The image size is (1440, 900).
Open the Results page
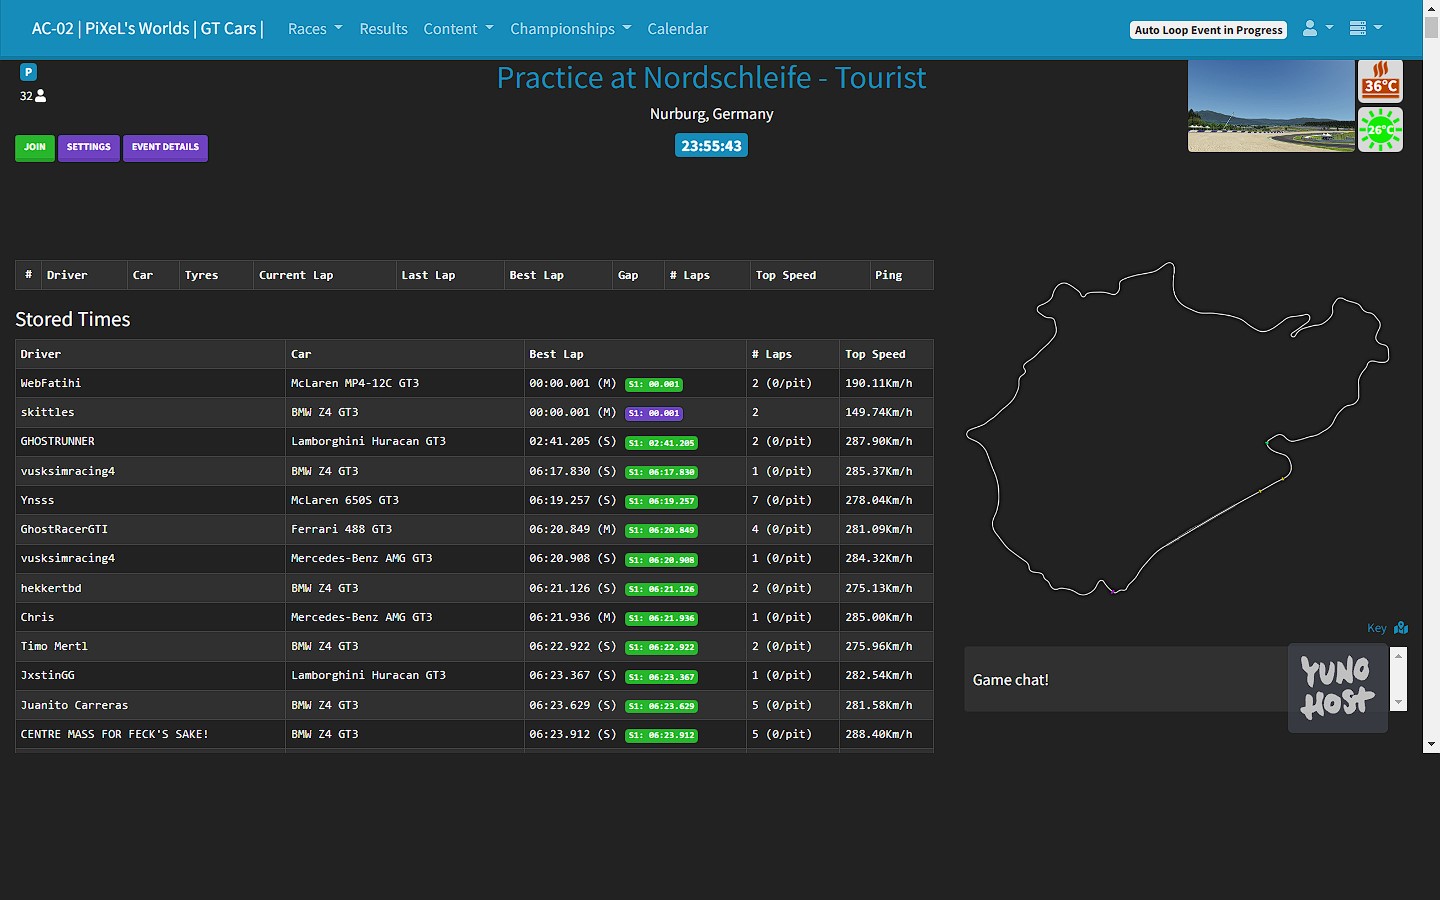point(383,29)
